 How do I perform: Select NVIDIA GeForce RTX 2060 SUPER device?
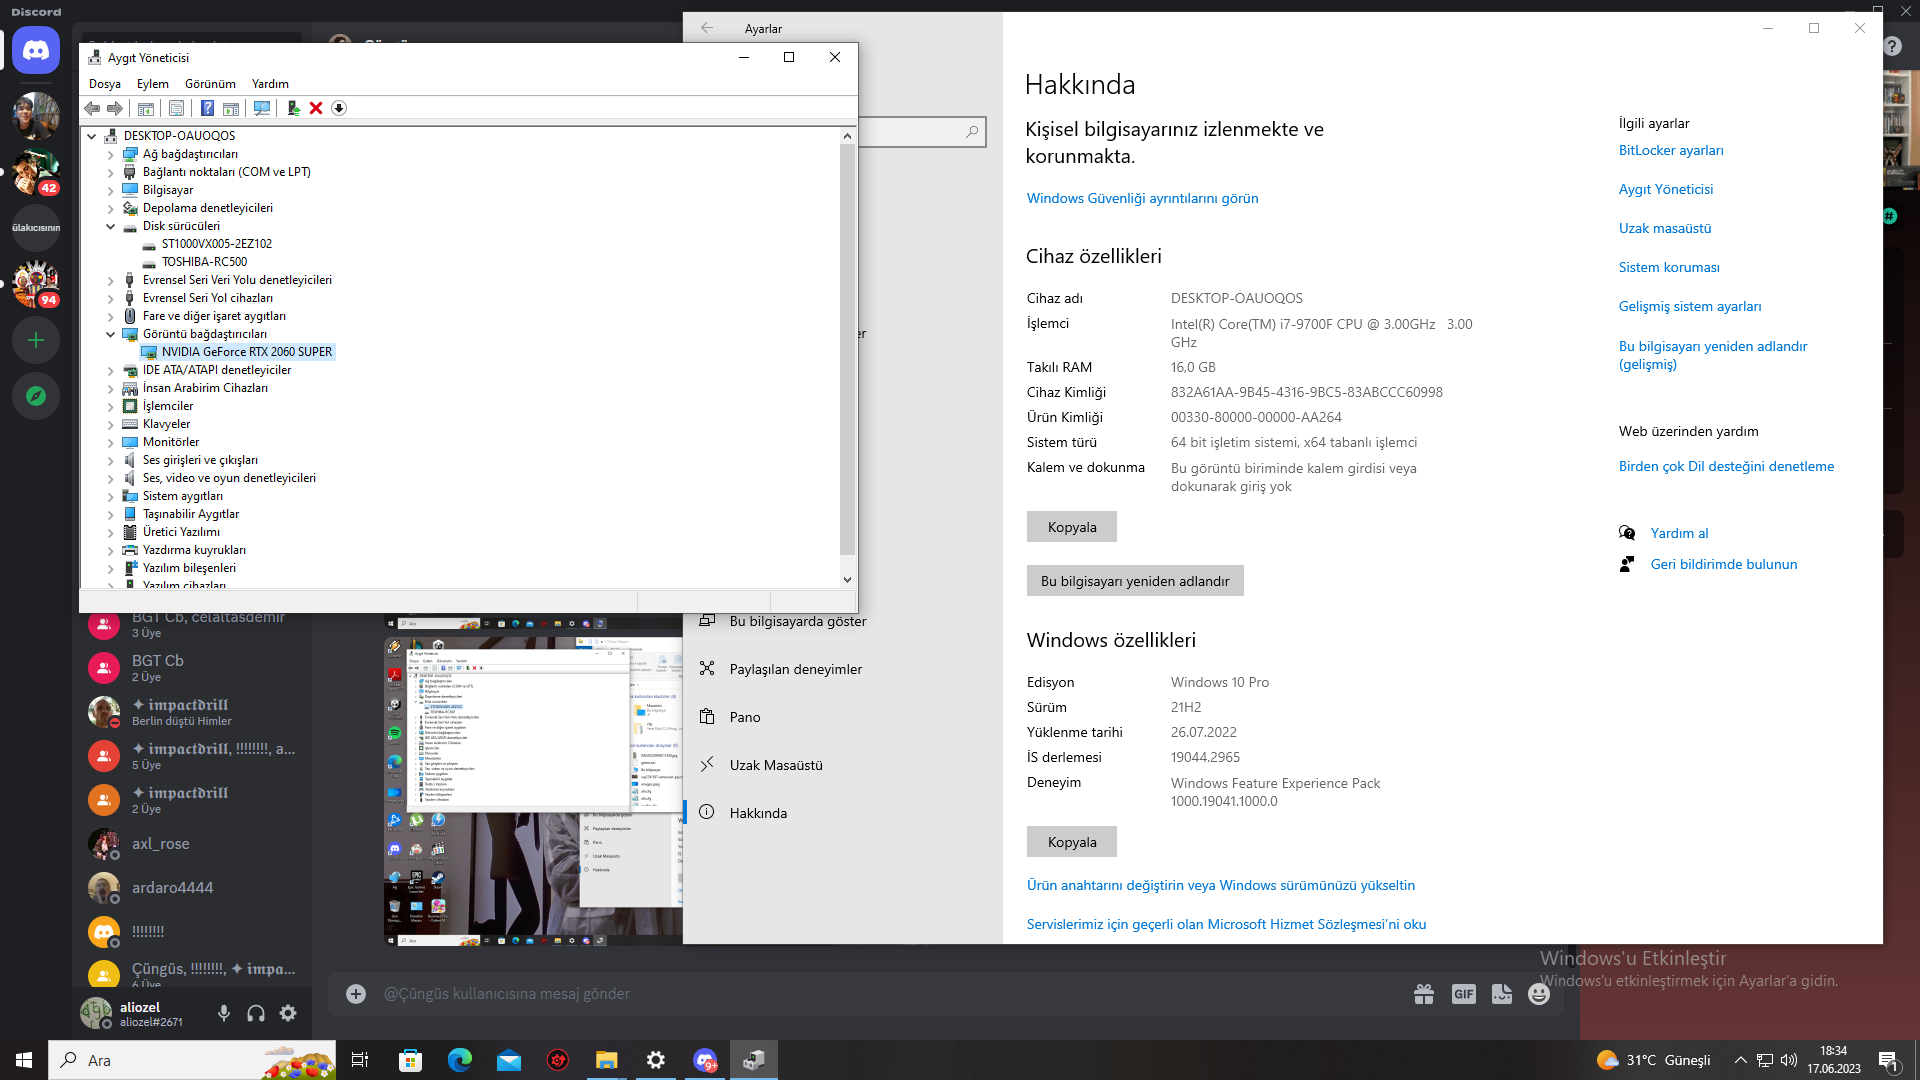click(246, 352)
